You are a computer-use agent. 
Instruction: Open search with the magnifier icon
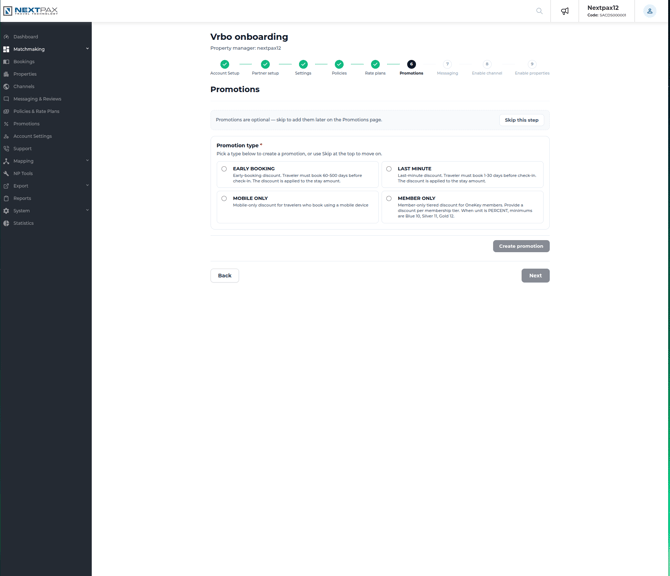click(539, 11)
